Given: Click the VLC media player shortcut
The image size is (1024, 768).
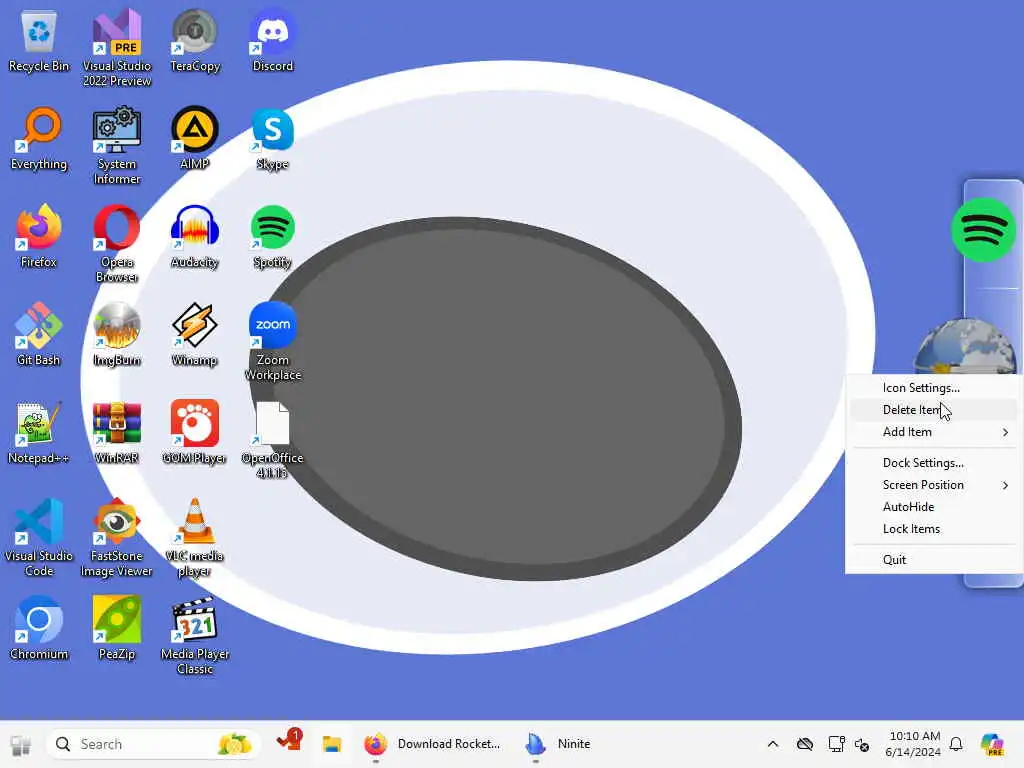Looking at the screenshot, I should point(195,538).
